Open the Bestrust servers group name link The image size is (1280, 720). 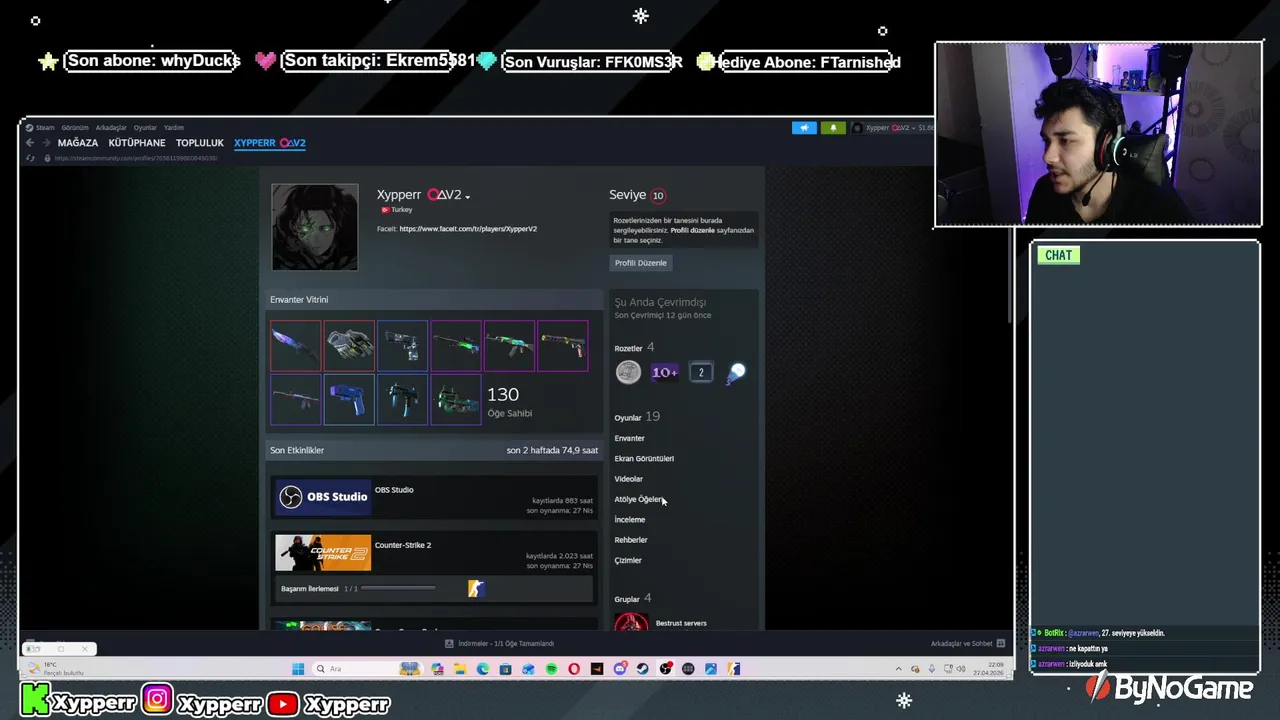[x=681, y=623]
